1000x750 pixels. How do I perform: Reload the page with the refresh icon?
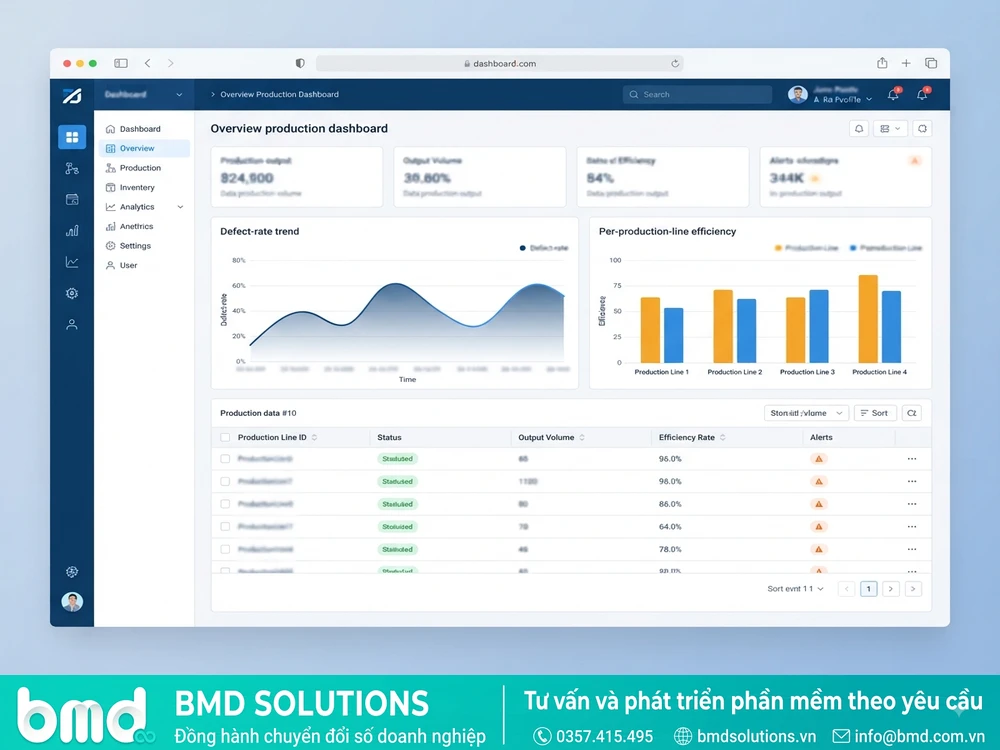[x=675, y=63]
